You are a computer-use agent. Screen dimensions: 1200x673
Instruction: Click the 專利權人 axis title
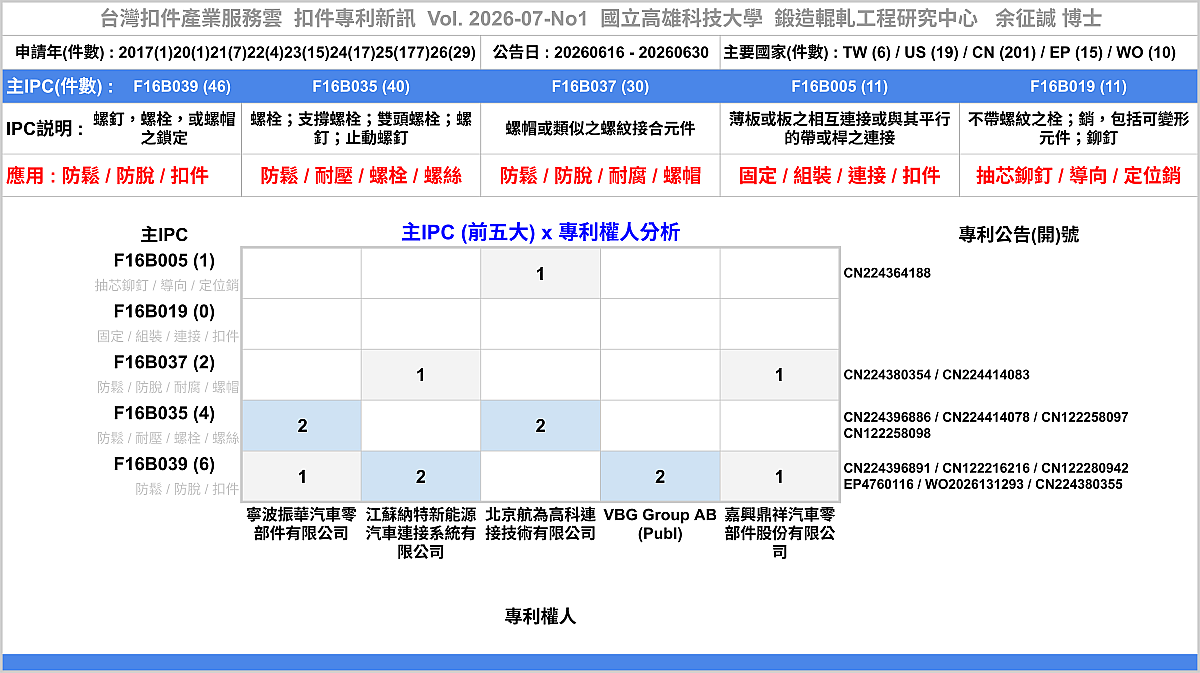[540, 617]
